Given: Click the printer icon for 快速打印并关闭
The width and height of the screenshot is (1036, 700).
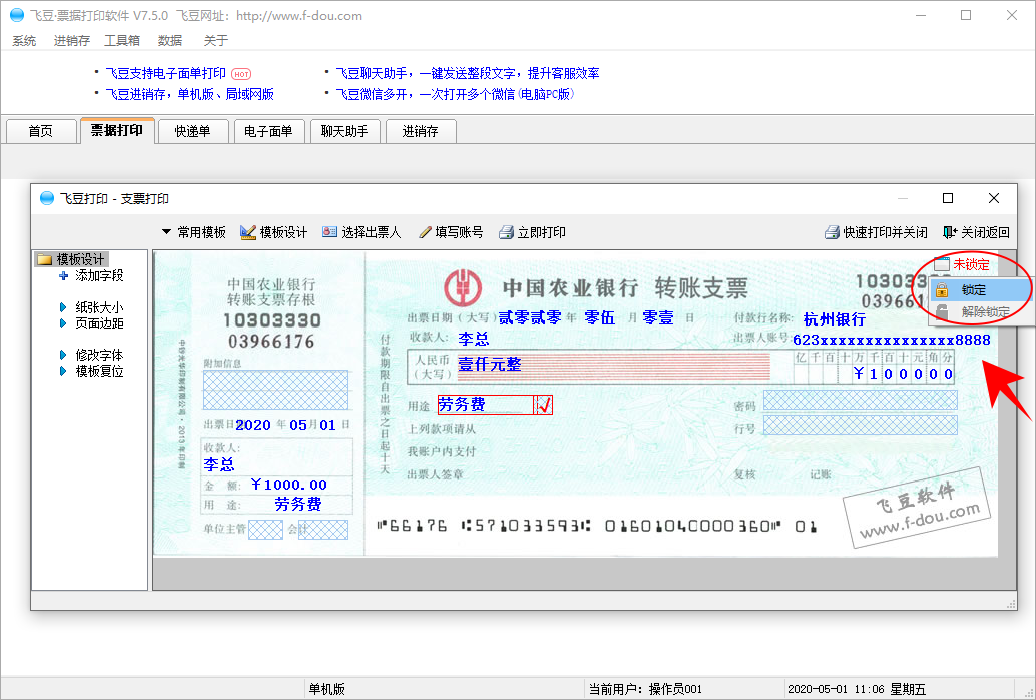Looking at the screenshot, I should [x=832, y=232].
